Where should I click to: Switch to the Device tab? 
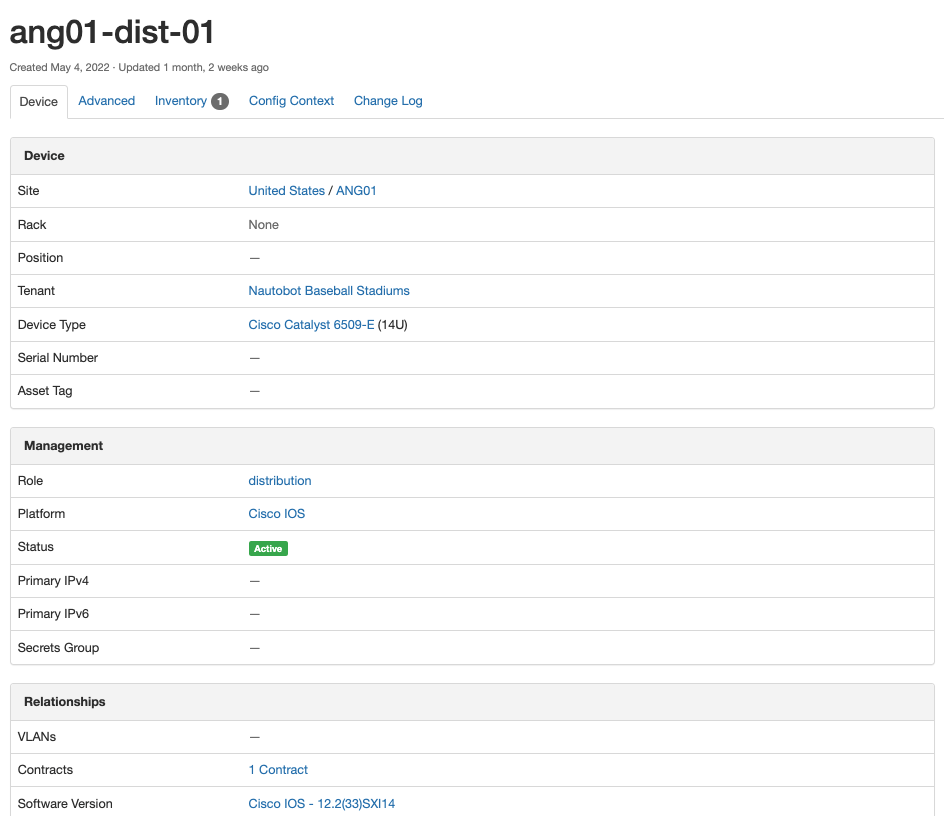click(39, 102)
